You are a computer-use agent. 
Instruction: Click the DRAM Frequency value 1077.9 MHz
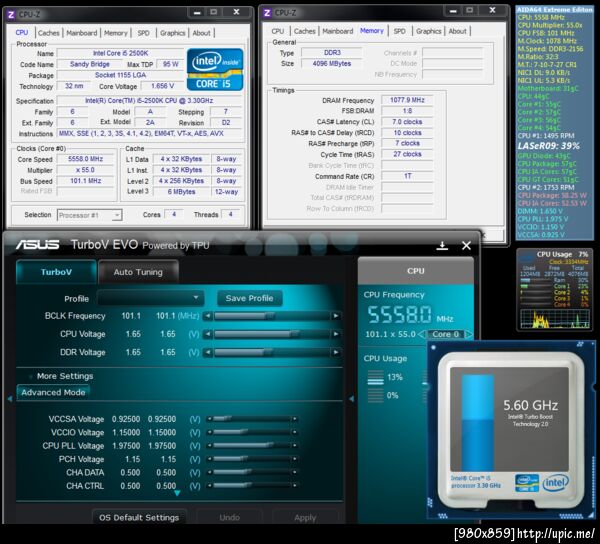(x=407, y=100)
